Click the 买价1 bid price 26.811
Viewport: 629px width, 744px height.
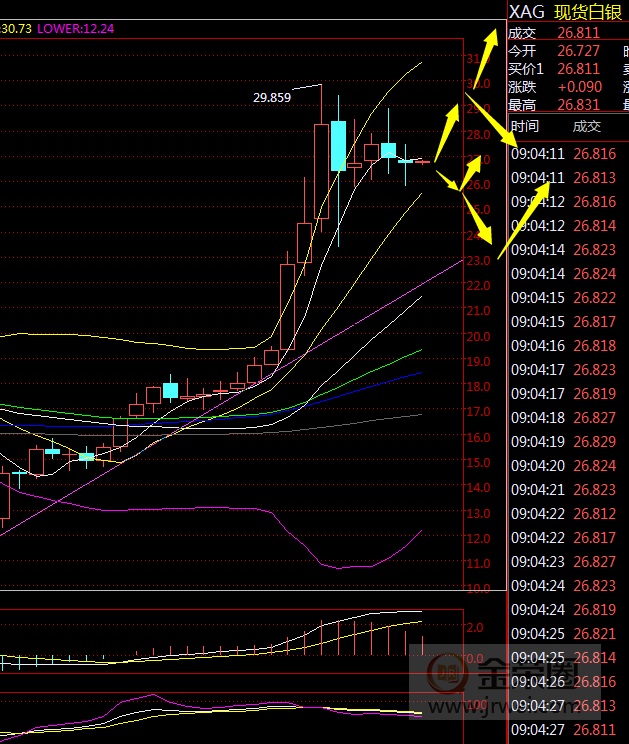[579, 69]
